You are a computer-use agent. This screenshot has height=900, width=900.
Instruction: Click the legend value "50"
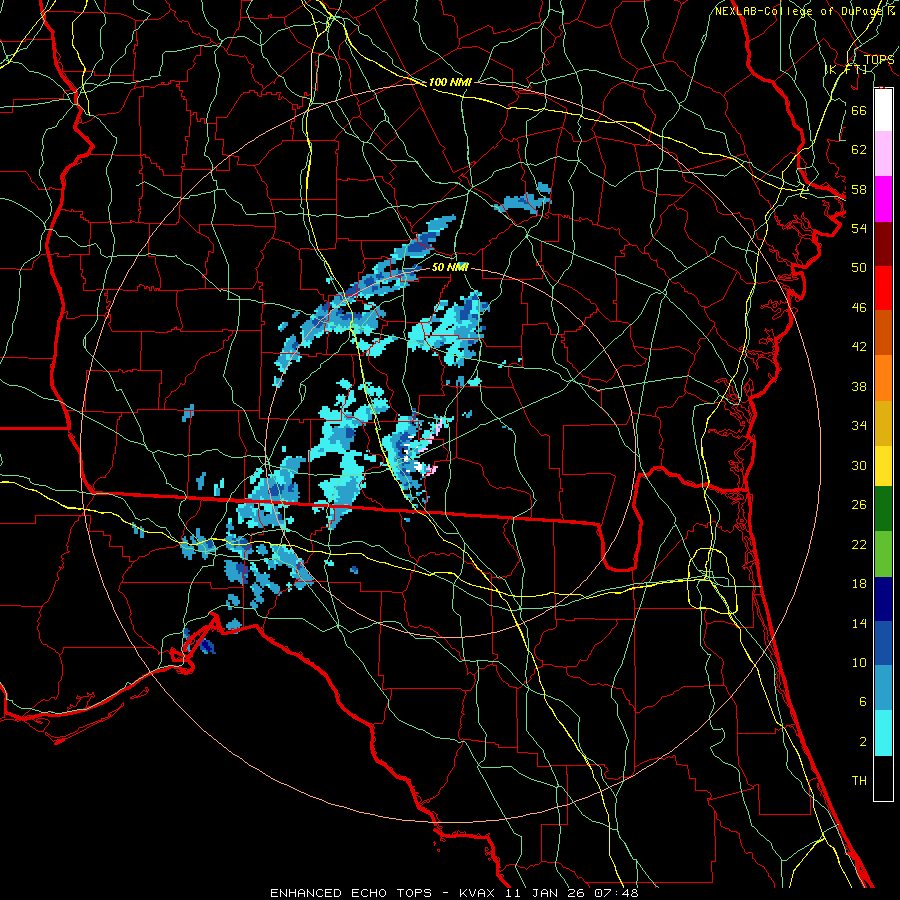click(859, 268)
